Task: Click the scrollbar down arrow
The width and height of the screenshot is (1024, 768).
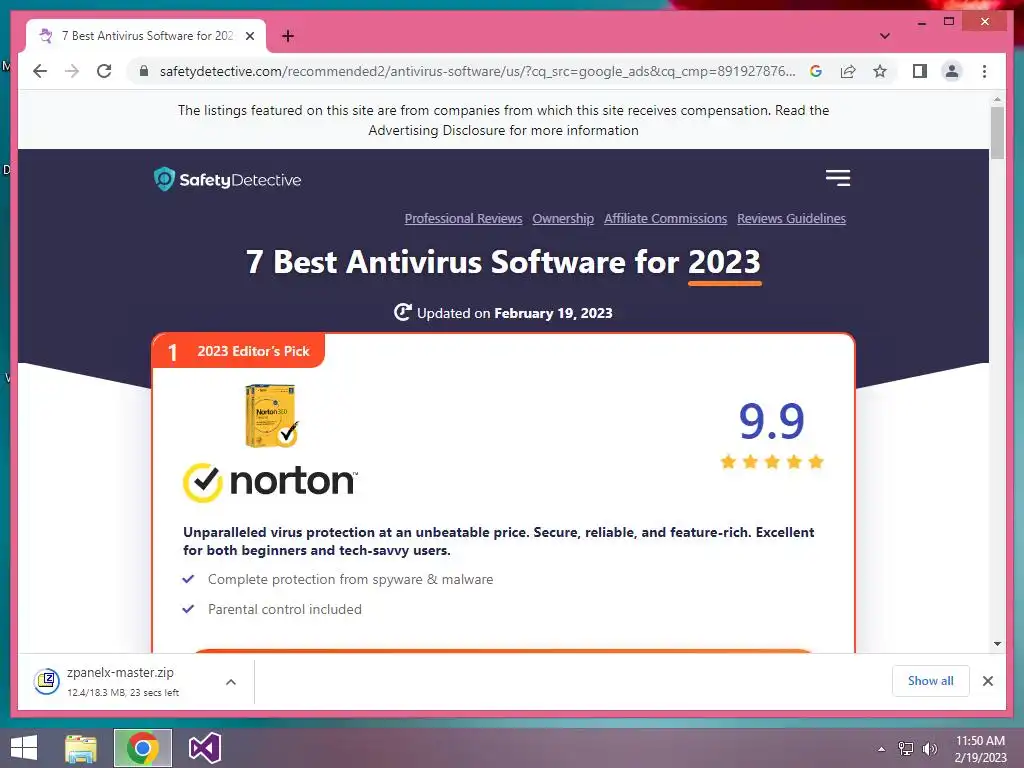Action: click(x=997, y=644)
